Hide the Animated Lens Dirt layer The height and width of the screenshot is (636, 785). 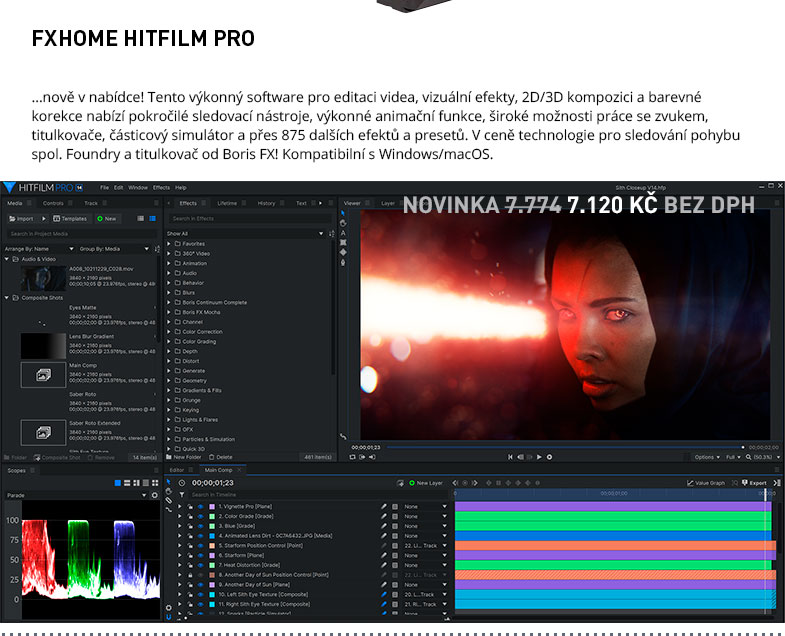(x=200, y=536)
